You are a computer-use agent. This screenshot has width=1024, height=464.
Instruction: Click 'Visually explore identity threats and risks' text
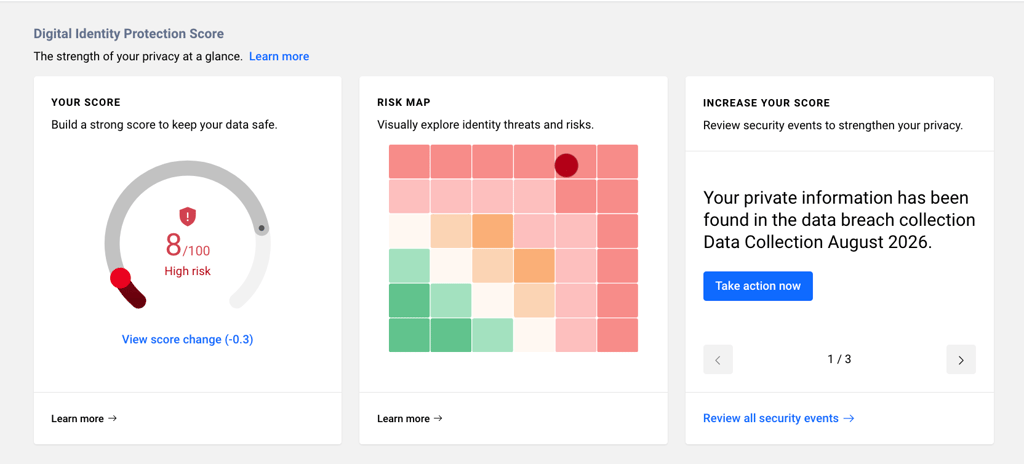point(485,125)
